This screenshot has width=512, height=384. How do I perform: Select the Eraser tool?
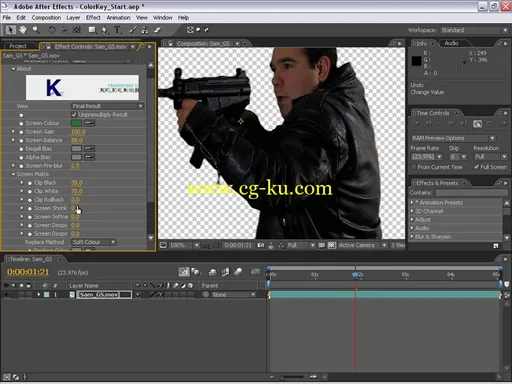pos(157,30)
